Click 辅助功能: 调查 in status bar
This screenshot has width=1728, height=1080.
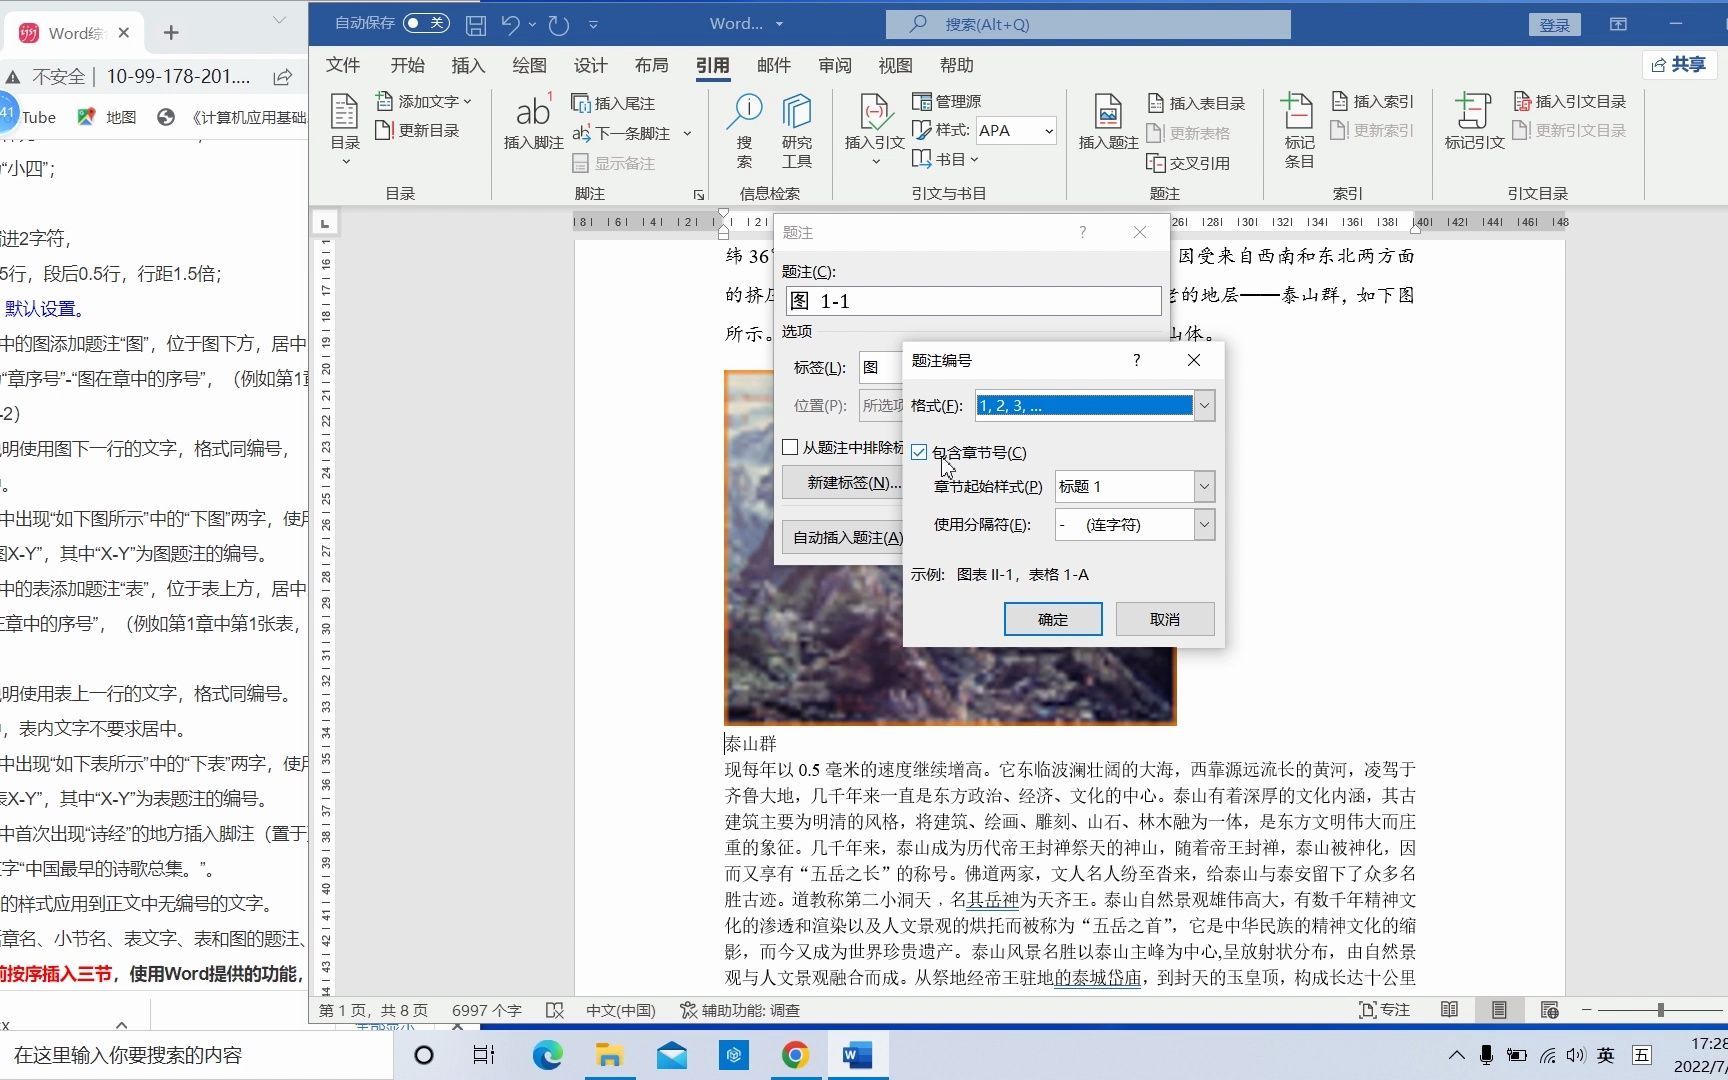point(740,1010)
